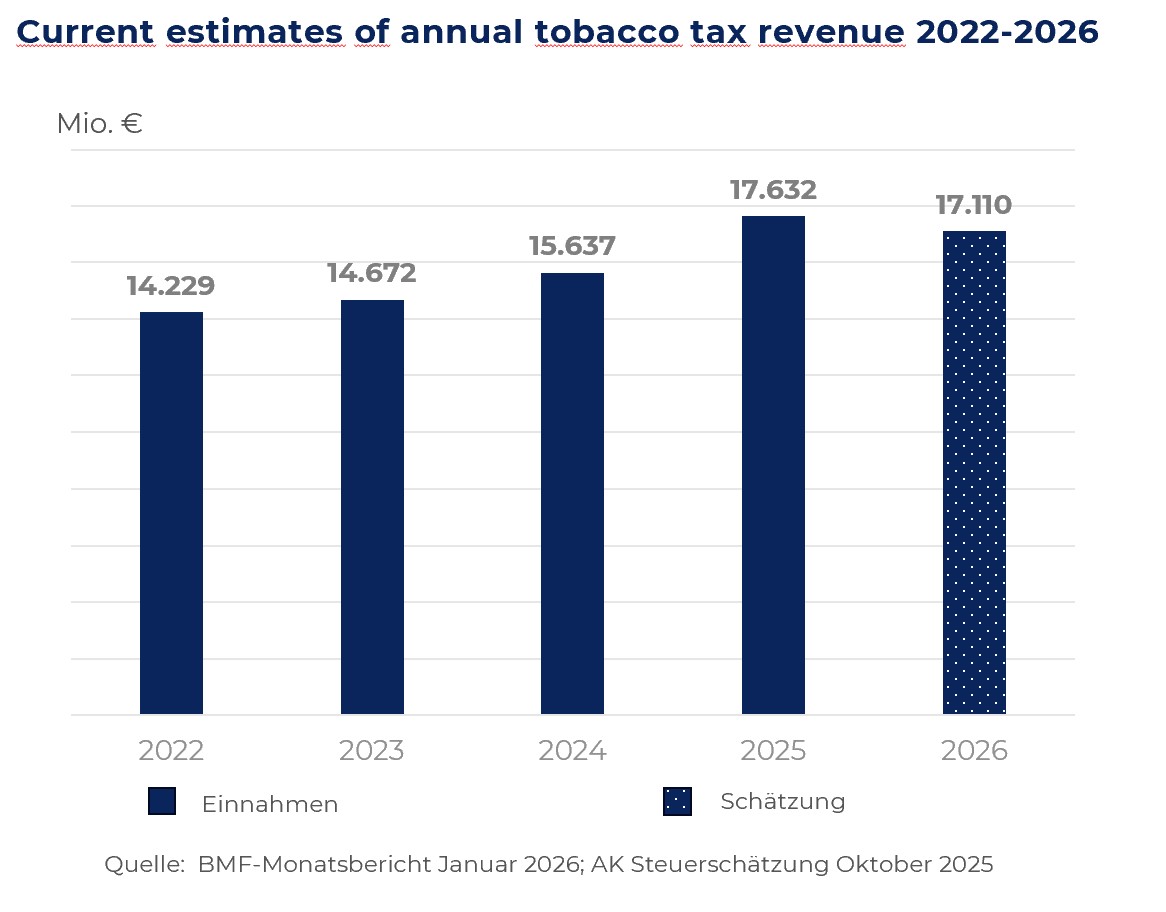Select the tallest bar for 2025
The height and width of the screenshot is (912, 1166).
(773, 465)
